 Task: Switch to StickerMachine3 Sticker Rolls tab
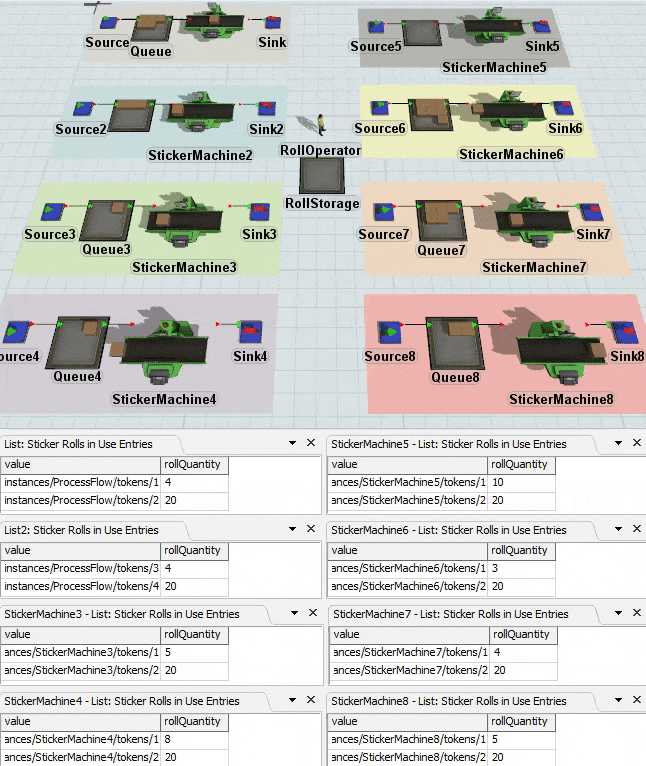point(122,614)
